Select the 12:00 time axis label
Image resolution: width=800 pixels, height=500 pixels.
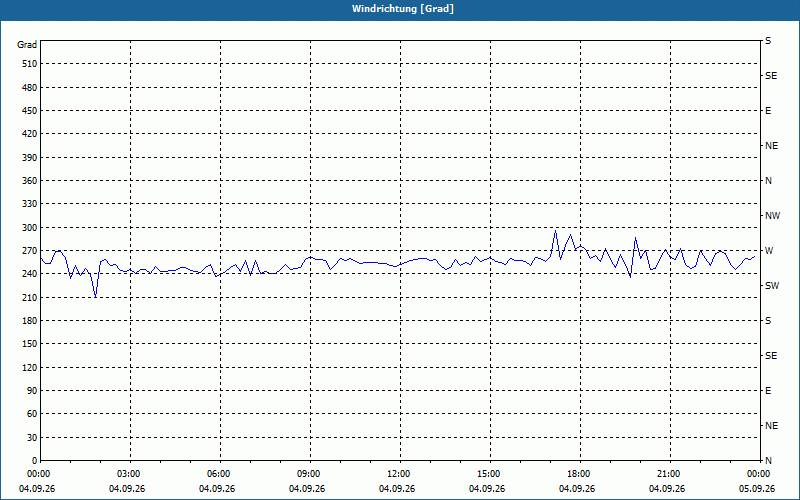[x=399, y=474]
